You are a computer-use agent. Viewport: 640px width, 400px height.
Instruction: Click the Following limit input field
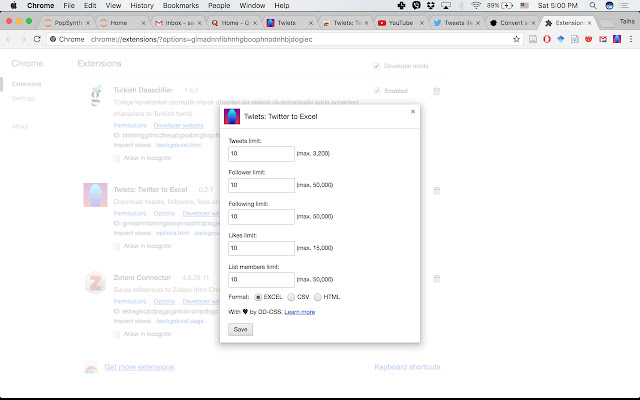tap(261, 217)
